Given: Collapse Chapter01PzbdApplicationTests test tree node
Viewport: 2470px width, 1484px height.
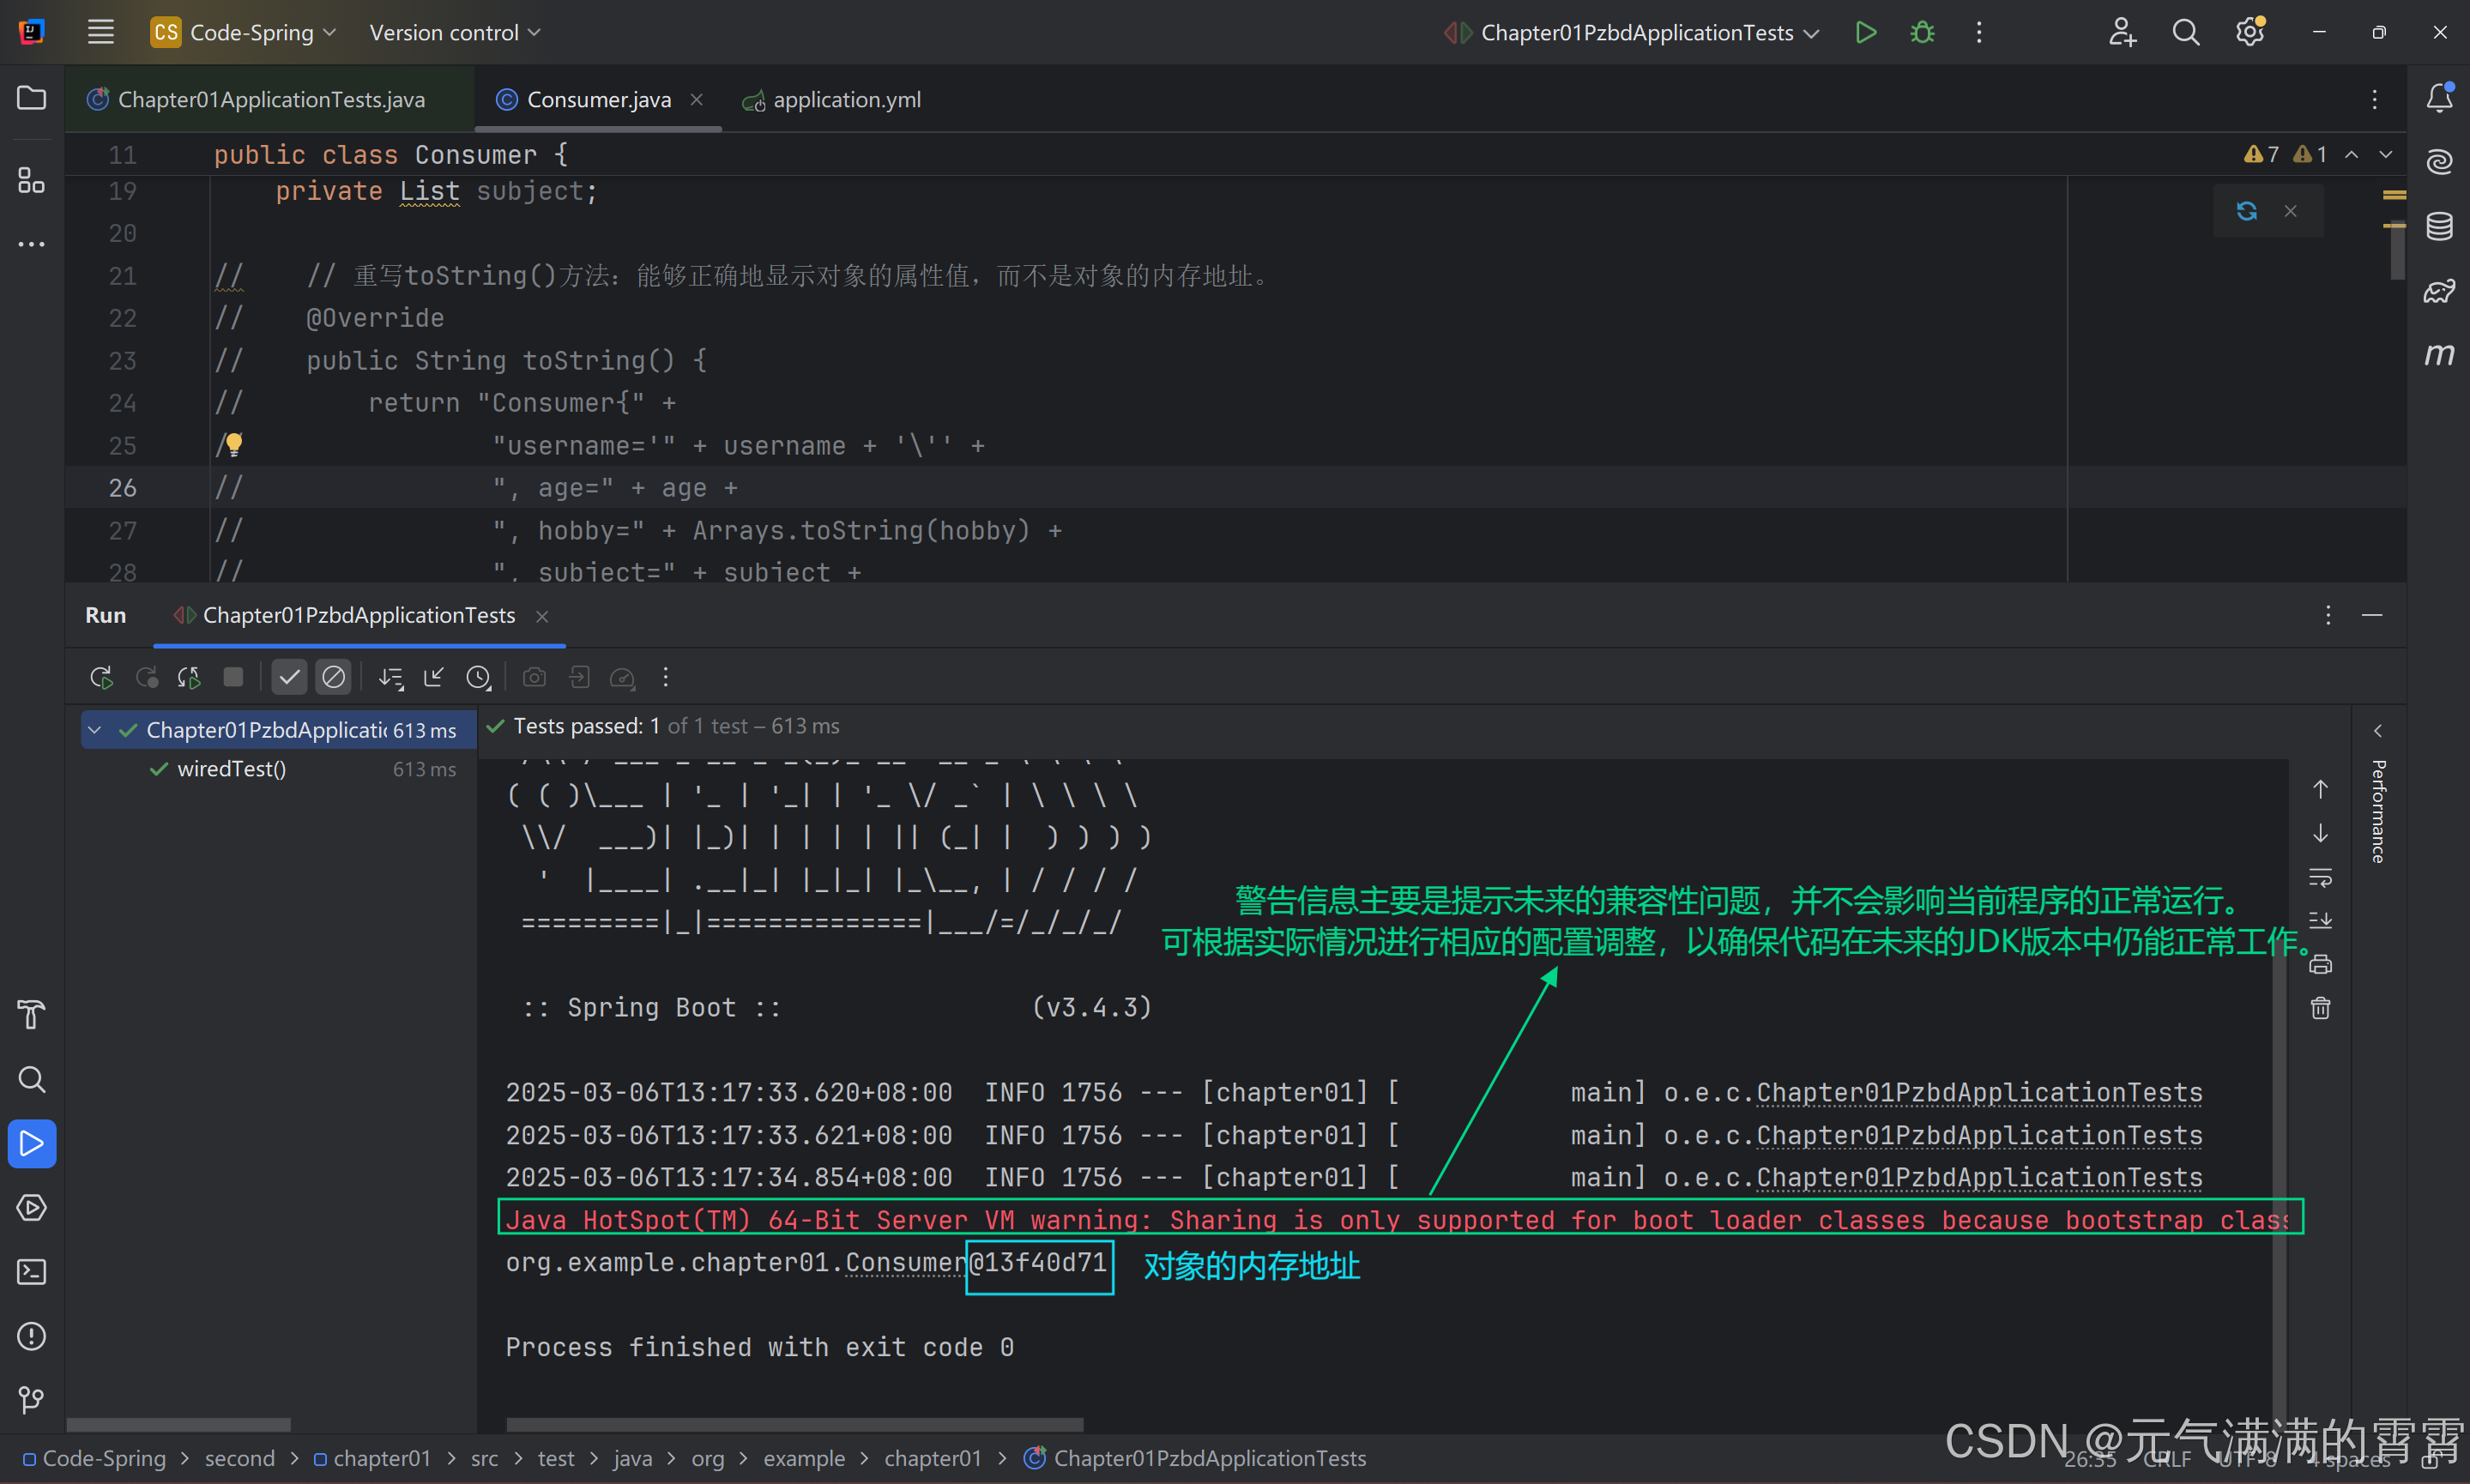Looking at the screenshot, I should pos(95,730).
